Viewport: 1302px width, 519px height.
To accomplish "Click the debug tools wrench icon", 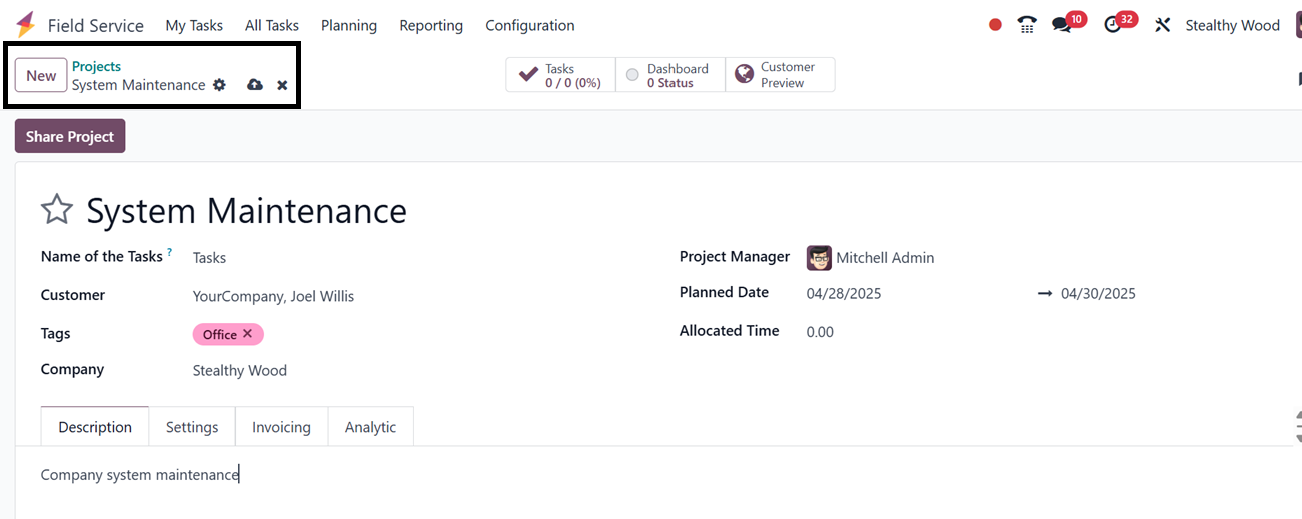I will tap(1162, 25).
